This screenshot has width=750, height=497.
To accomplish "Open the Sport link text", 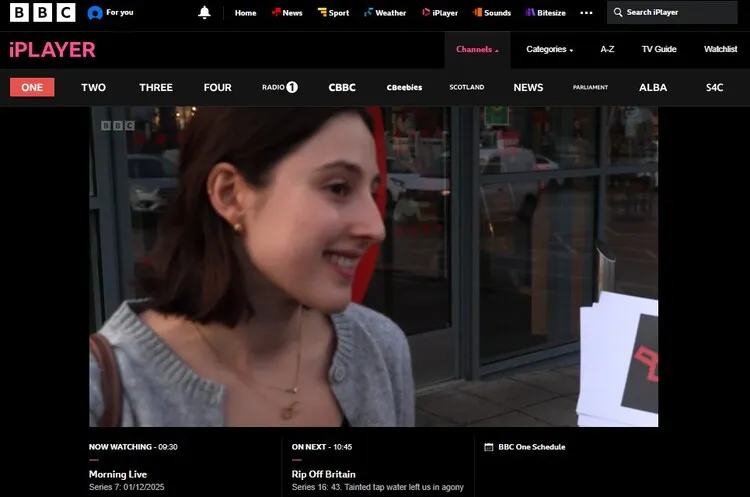I will pyautogui.click(x=339, y=13).
